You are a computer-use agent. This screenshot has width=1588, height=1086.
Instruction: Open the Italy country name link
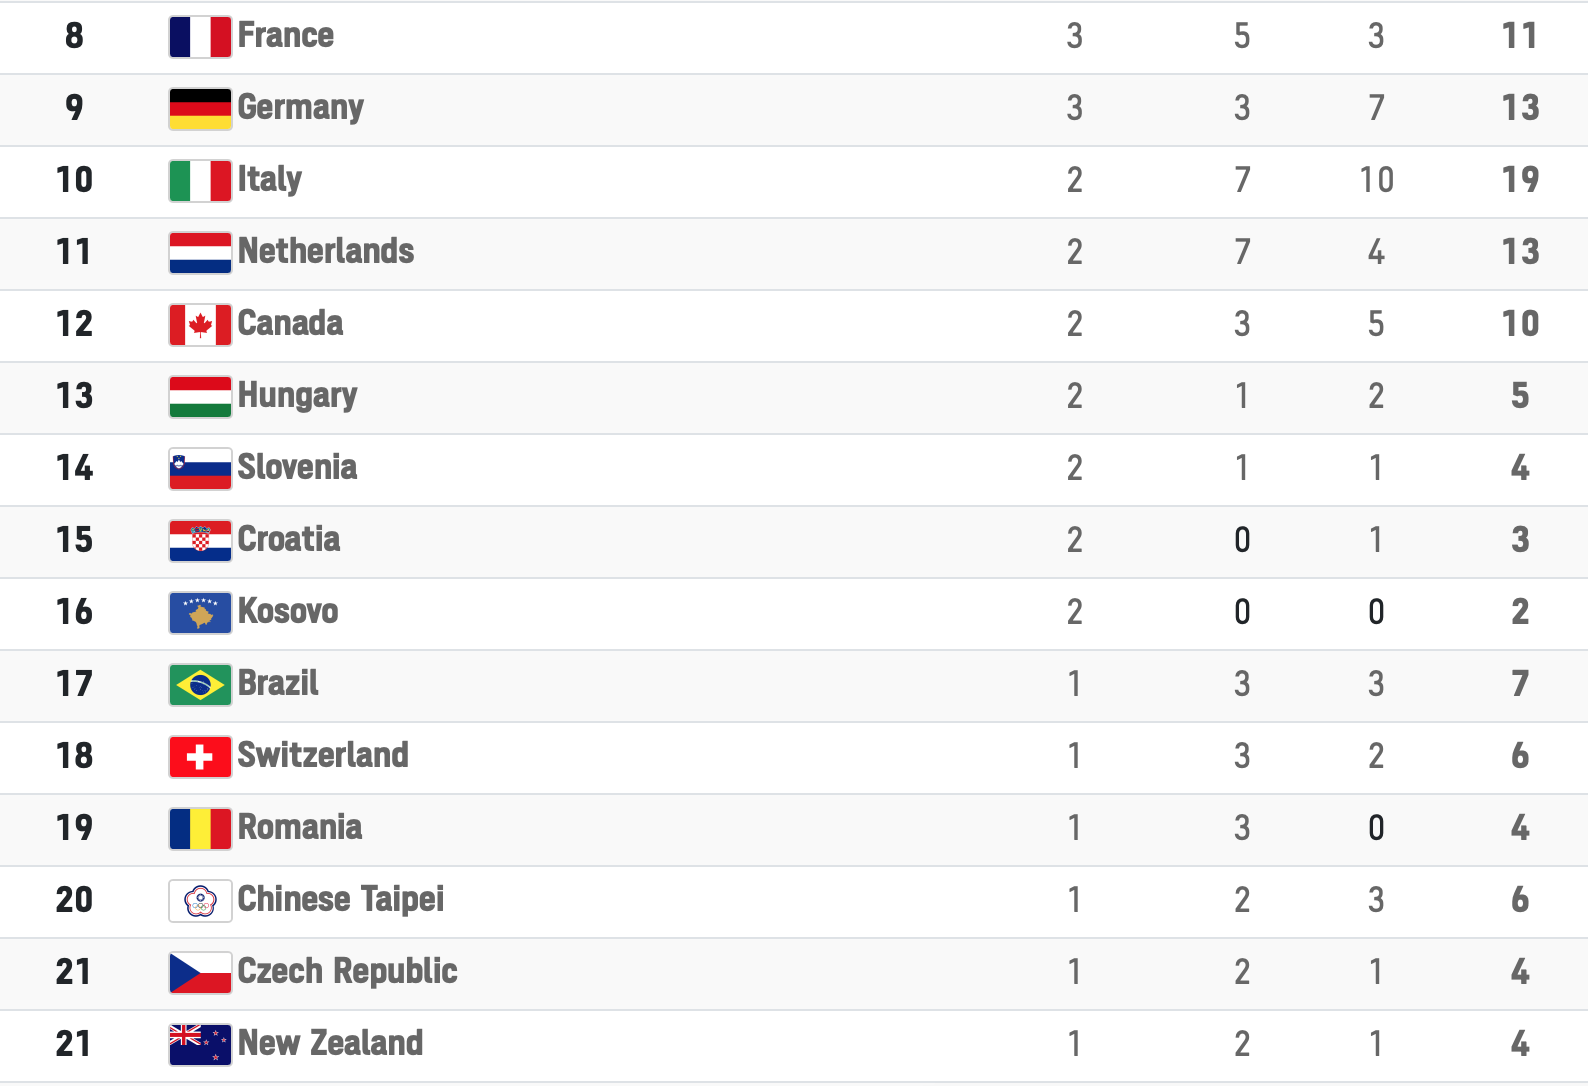click(x=269, y=180)
